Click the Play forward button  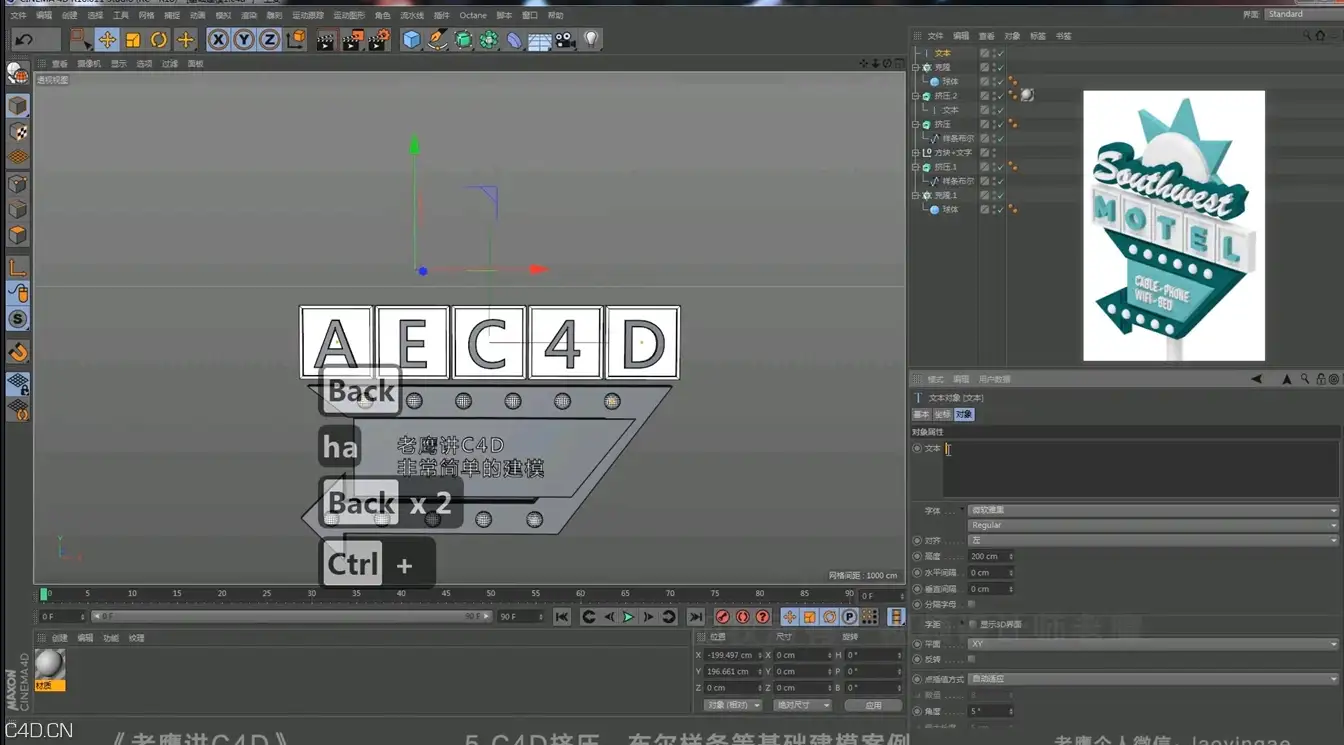pos(628,617)
